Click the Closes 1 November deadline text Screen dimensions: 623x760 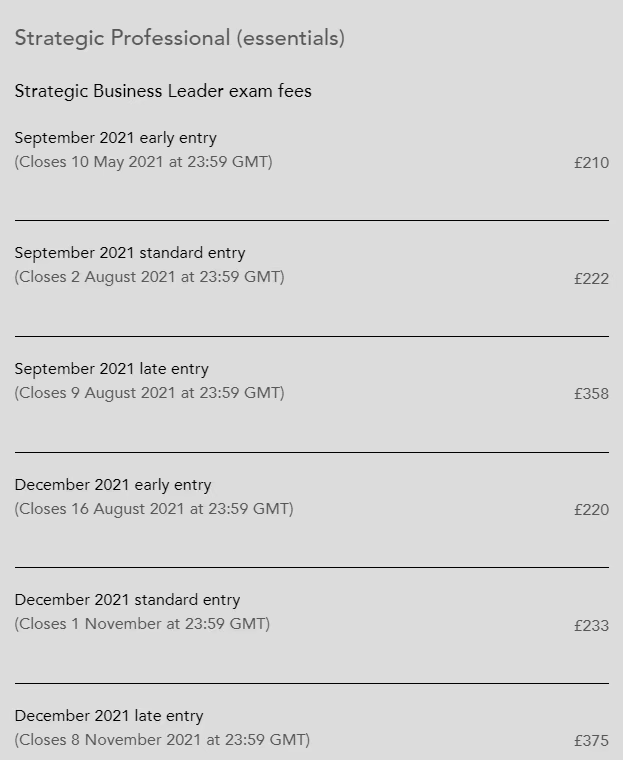click(142, 623)
